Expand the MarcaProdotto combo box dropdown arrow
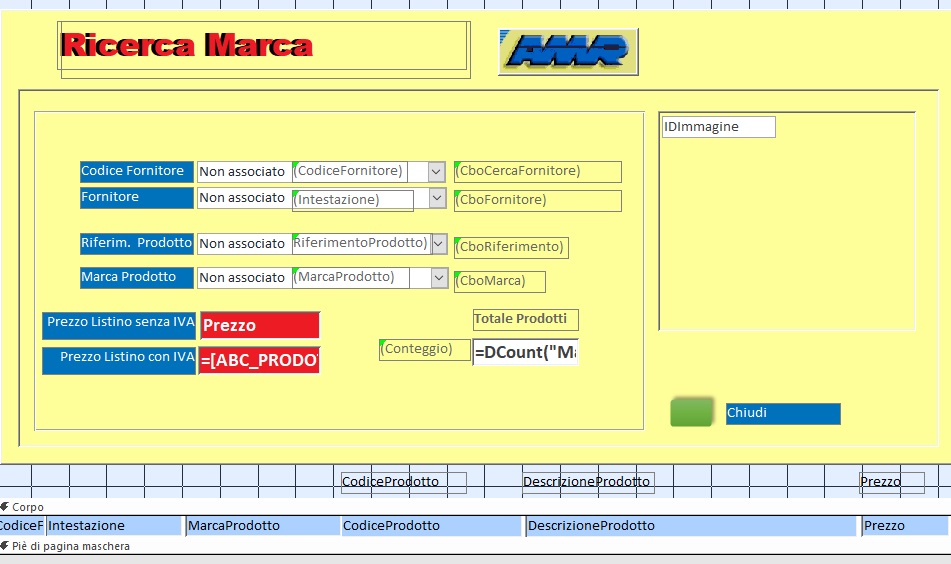This screenshot has height=564, width=951. 438,277
